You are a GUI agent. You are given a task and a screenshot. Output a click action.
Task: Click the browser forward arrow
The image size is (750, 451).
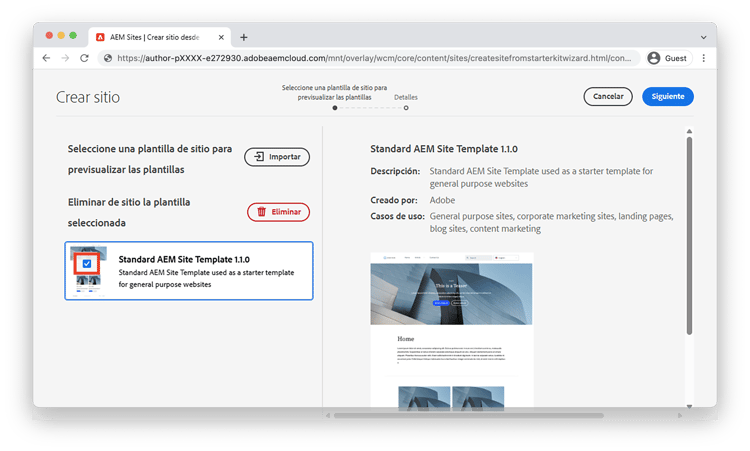(65, 58)
